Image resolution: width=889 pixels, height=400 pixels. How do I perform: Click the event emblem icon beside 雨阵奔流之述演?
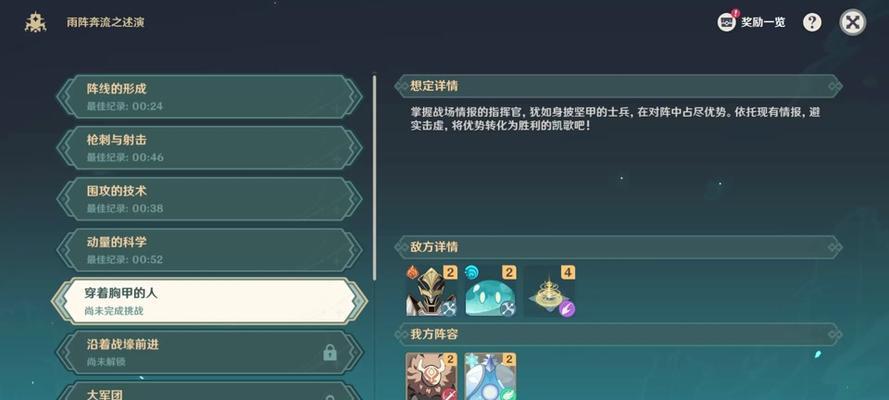[35, 23]
